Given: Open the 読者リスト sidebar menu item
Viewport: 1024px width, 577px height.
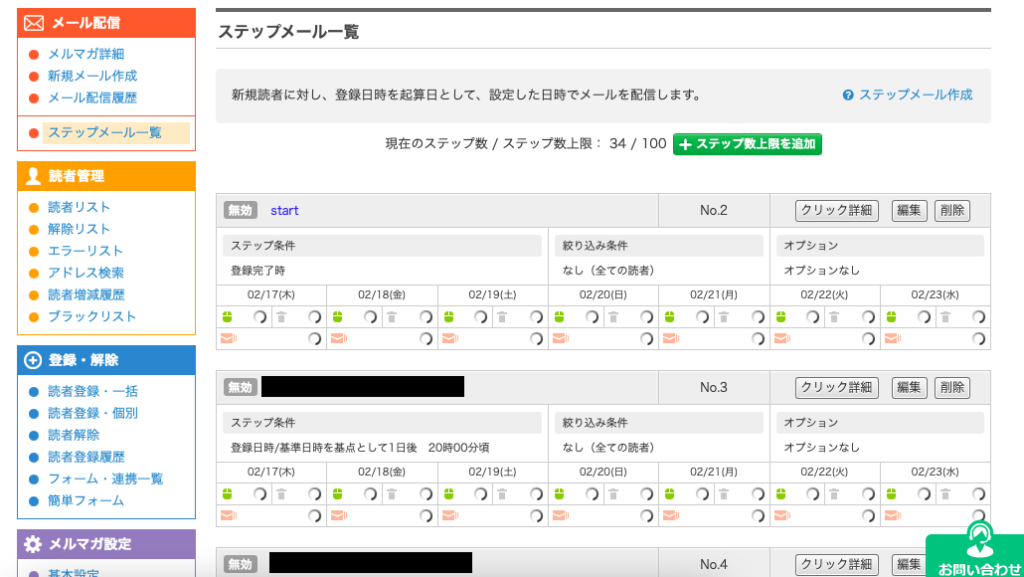Looking at the screenshot, I should [x=79, y=207].
